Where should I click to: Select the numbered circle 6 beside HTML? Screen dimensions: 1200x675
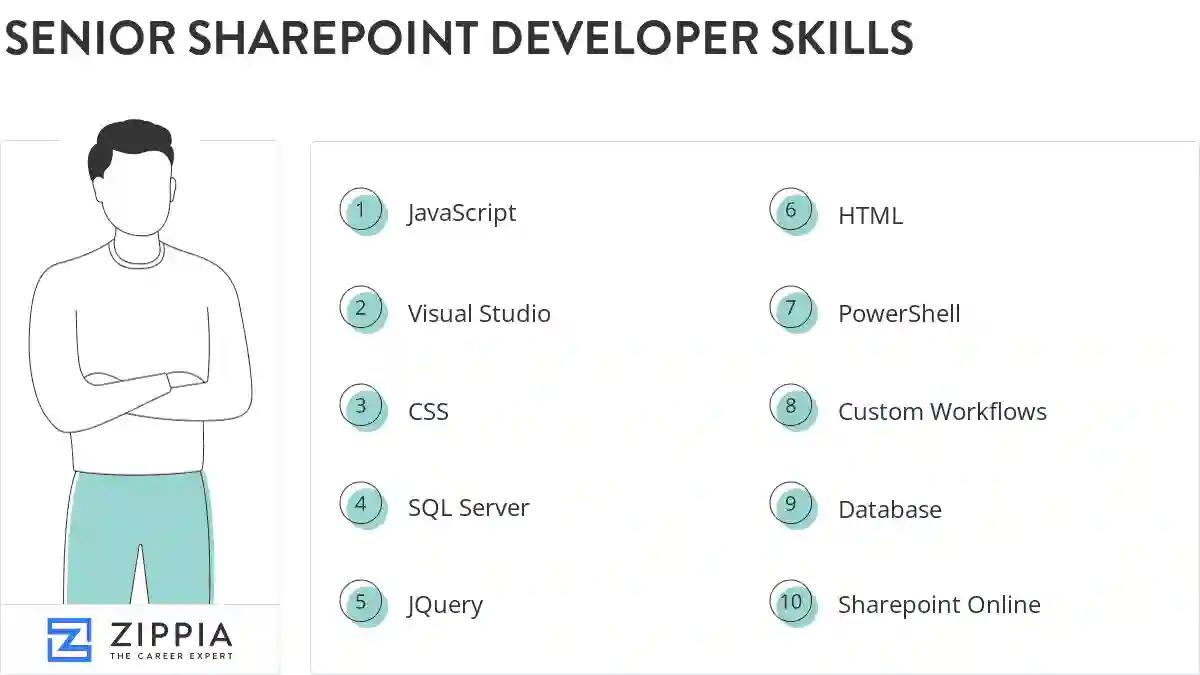point(792,211)
